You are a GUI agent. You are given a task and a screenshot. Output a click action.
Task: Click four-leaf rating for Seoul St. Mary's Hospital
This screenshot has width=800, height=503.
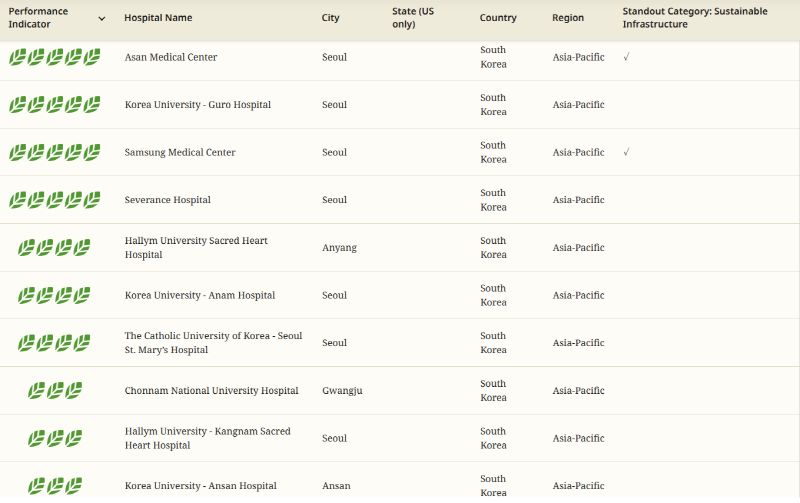click(54, 343)
